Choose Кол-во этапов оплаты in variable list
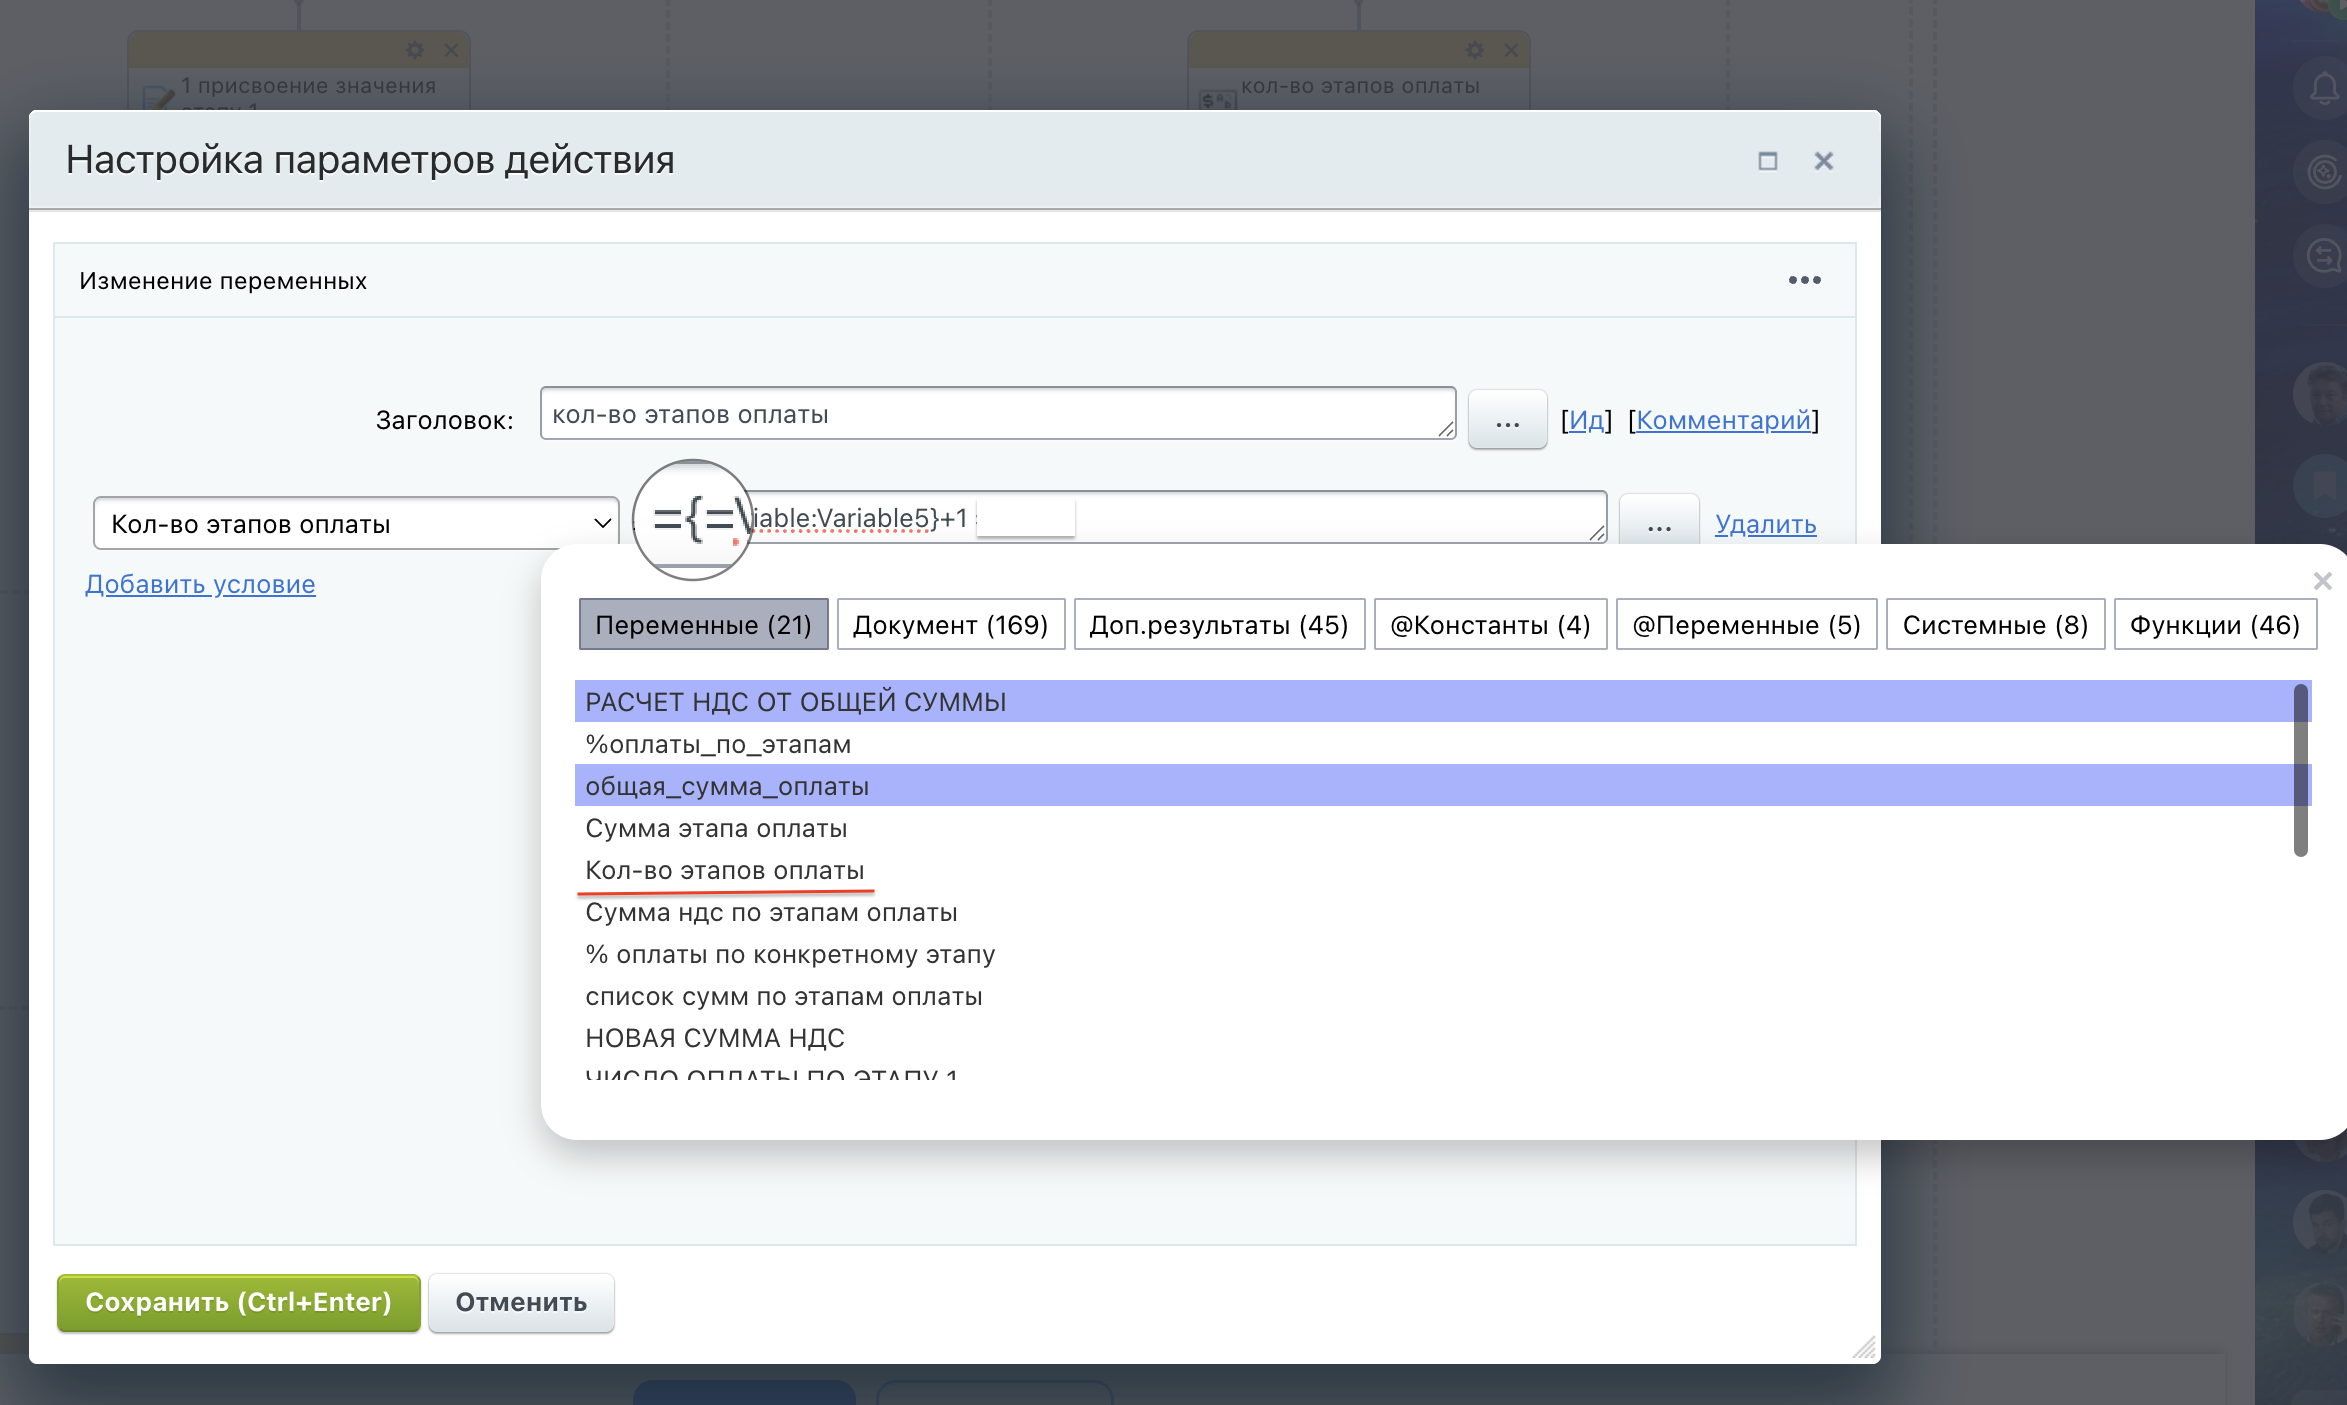This screenshot has width=2347, height=1405. pyautogui.click(x=724, y=871)
